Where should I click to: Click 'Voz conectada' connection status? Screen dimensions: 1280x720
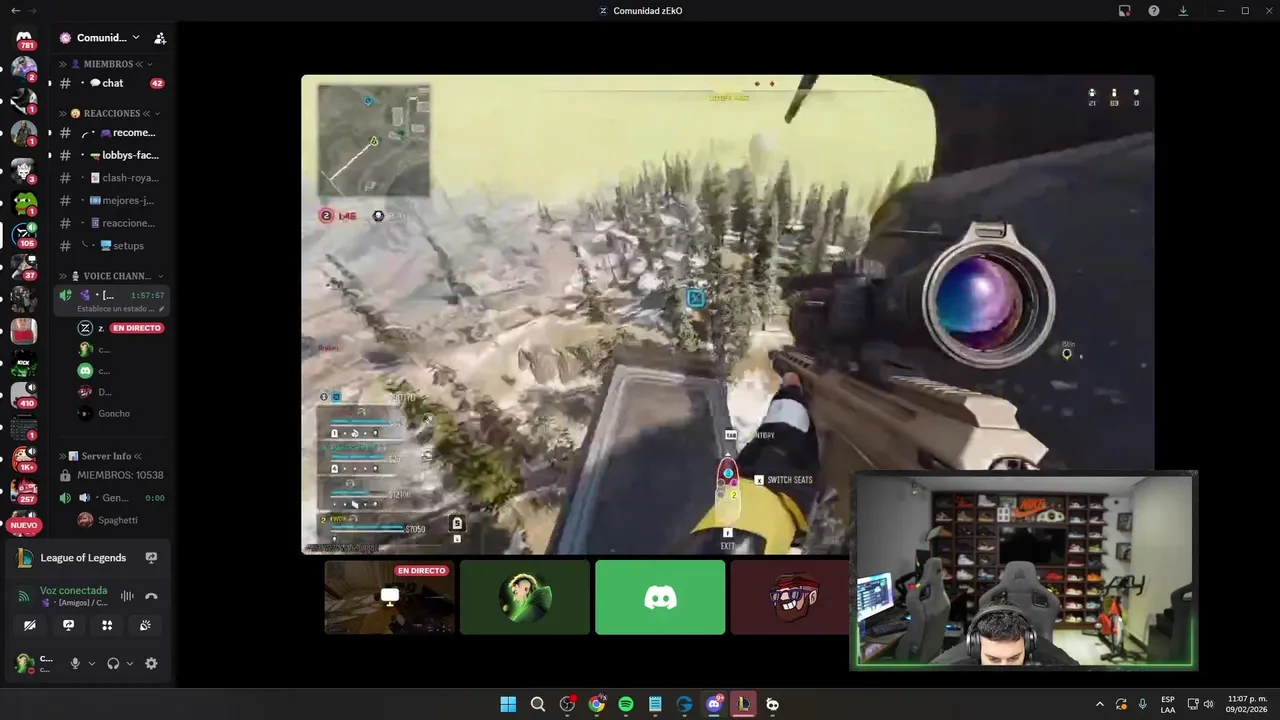click(73, 590)
